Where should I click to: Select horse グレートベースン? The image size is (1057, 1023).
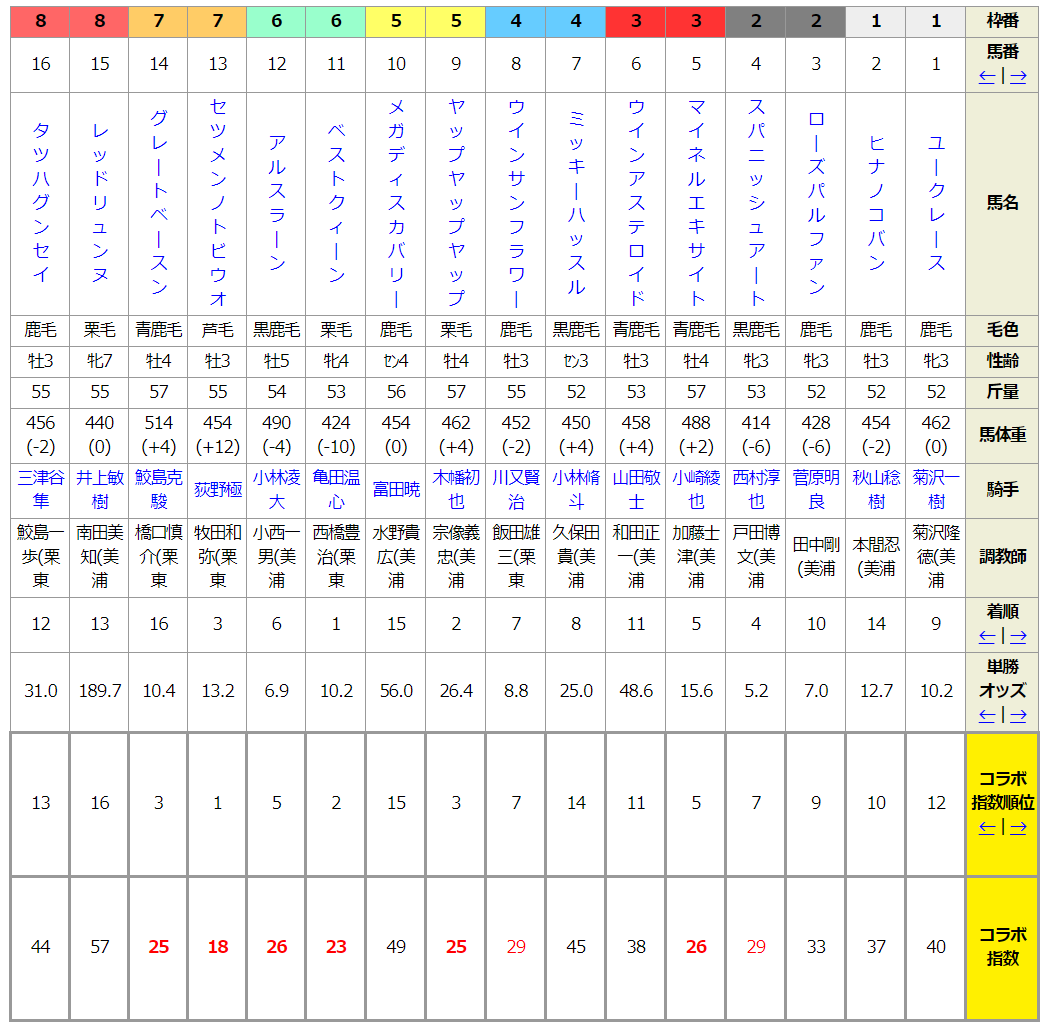pyautogui.click(x=159, y=203)
